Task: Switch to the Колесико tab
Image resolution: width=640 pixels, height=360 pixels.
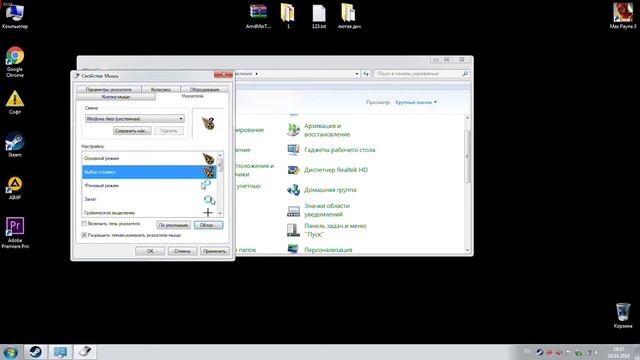Action: pos(161,89)
